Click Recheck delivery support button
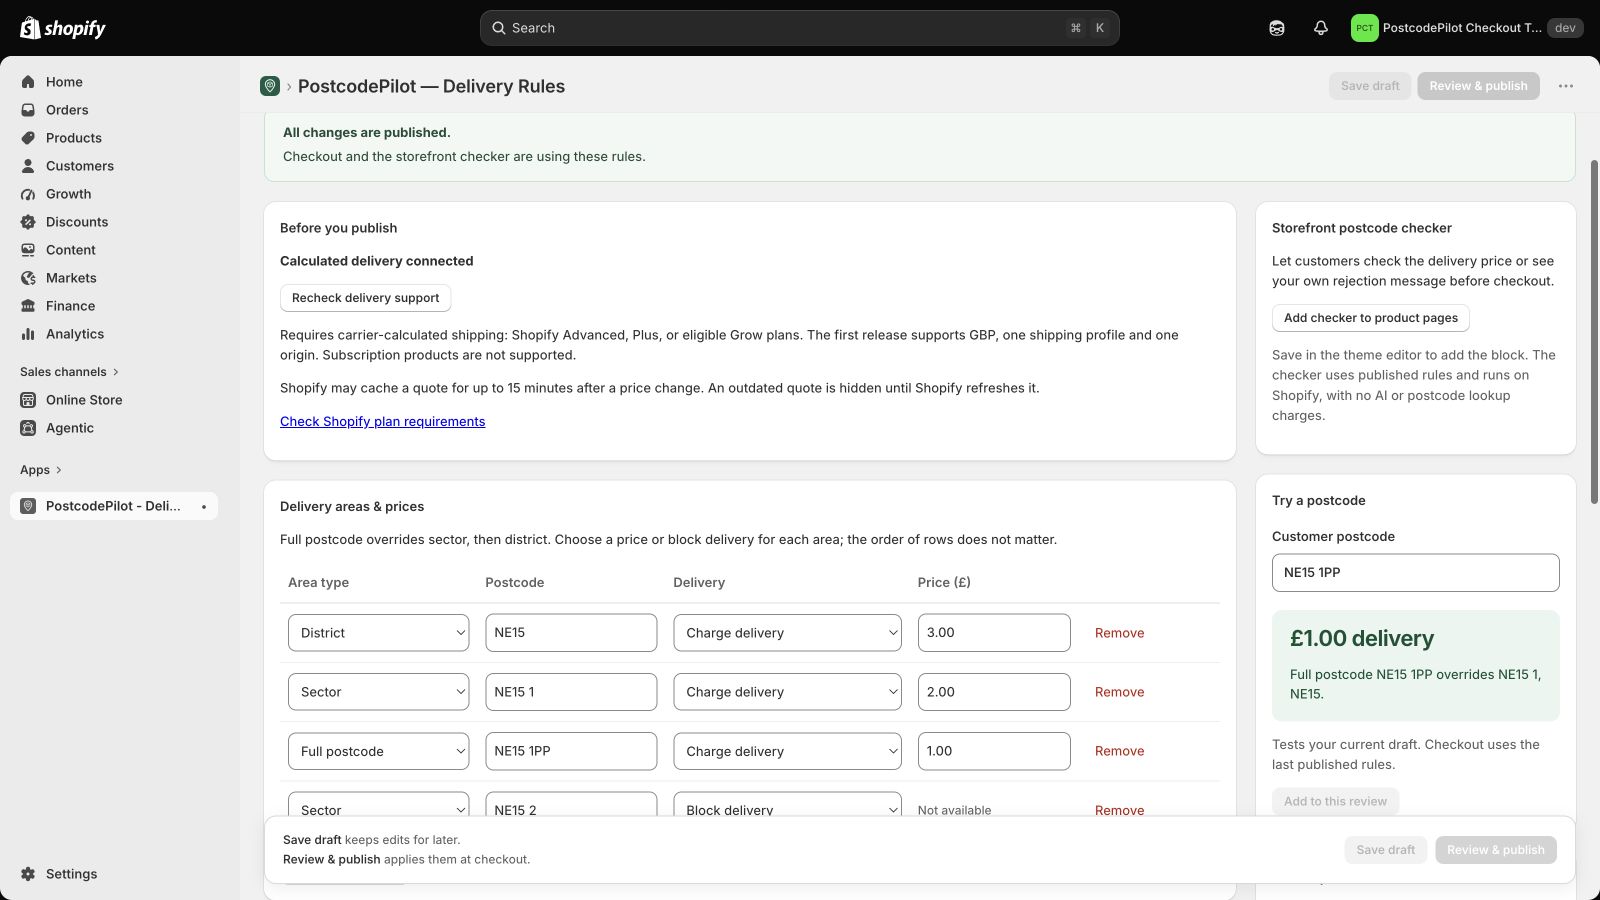1600x900 pixels. point(365,298)
